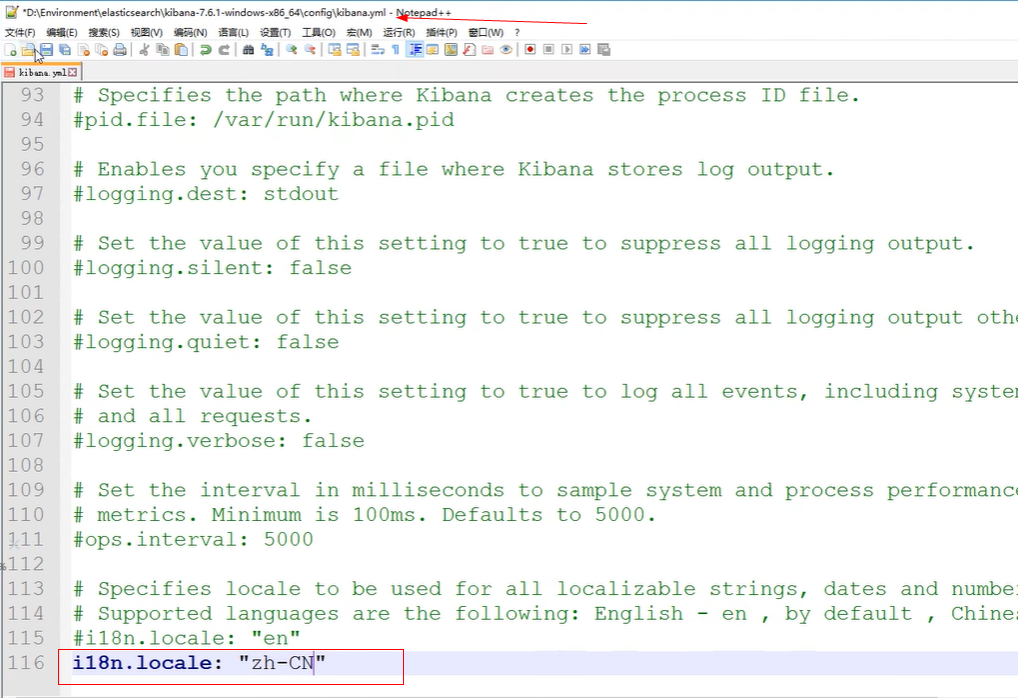Open the 编辑(E) menu

62,32
